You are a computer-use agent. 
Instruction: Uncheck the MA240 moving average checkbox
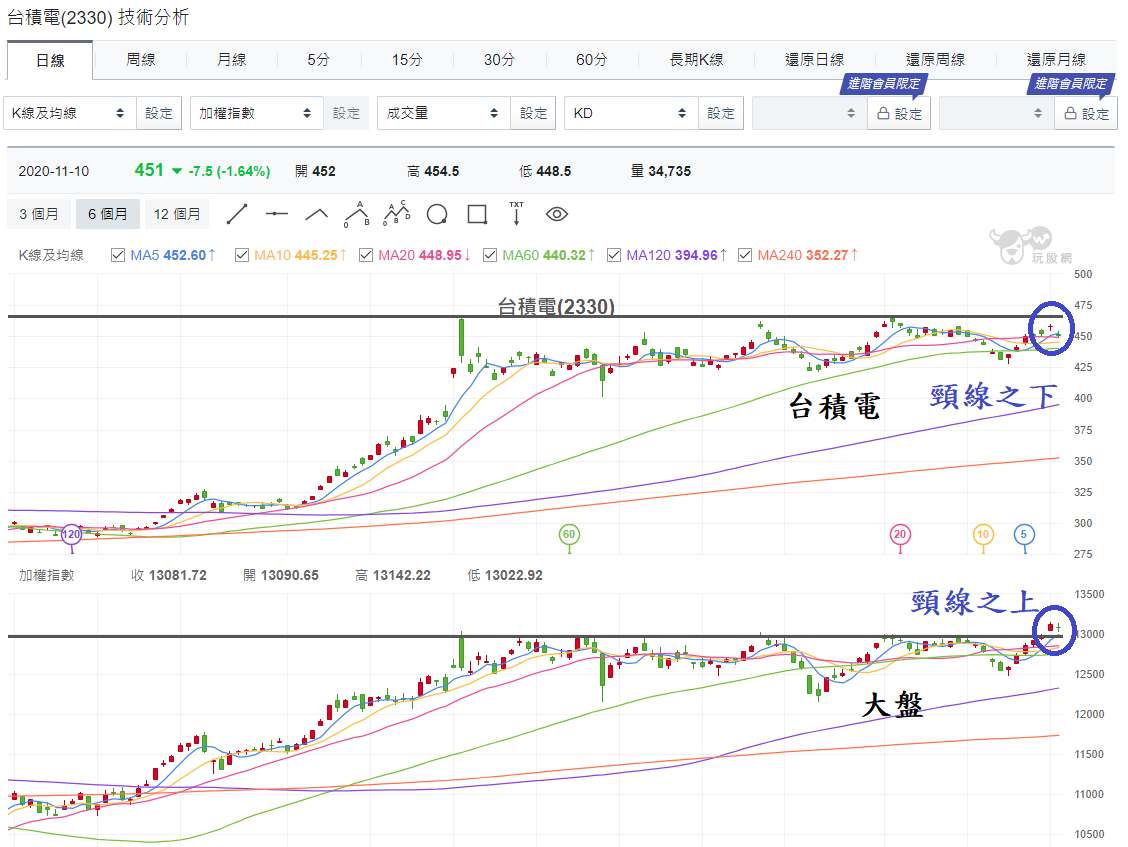click(745, 255)
